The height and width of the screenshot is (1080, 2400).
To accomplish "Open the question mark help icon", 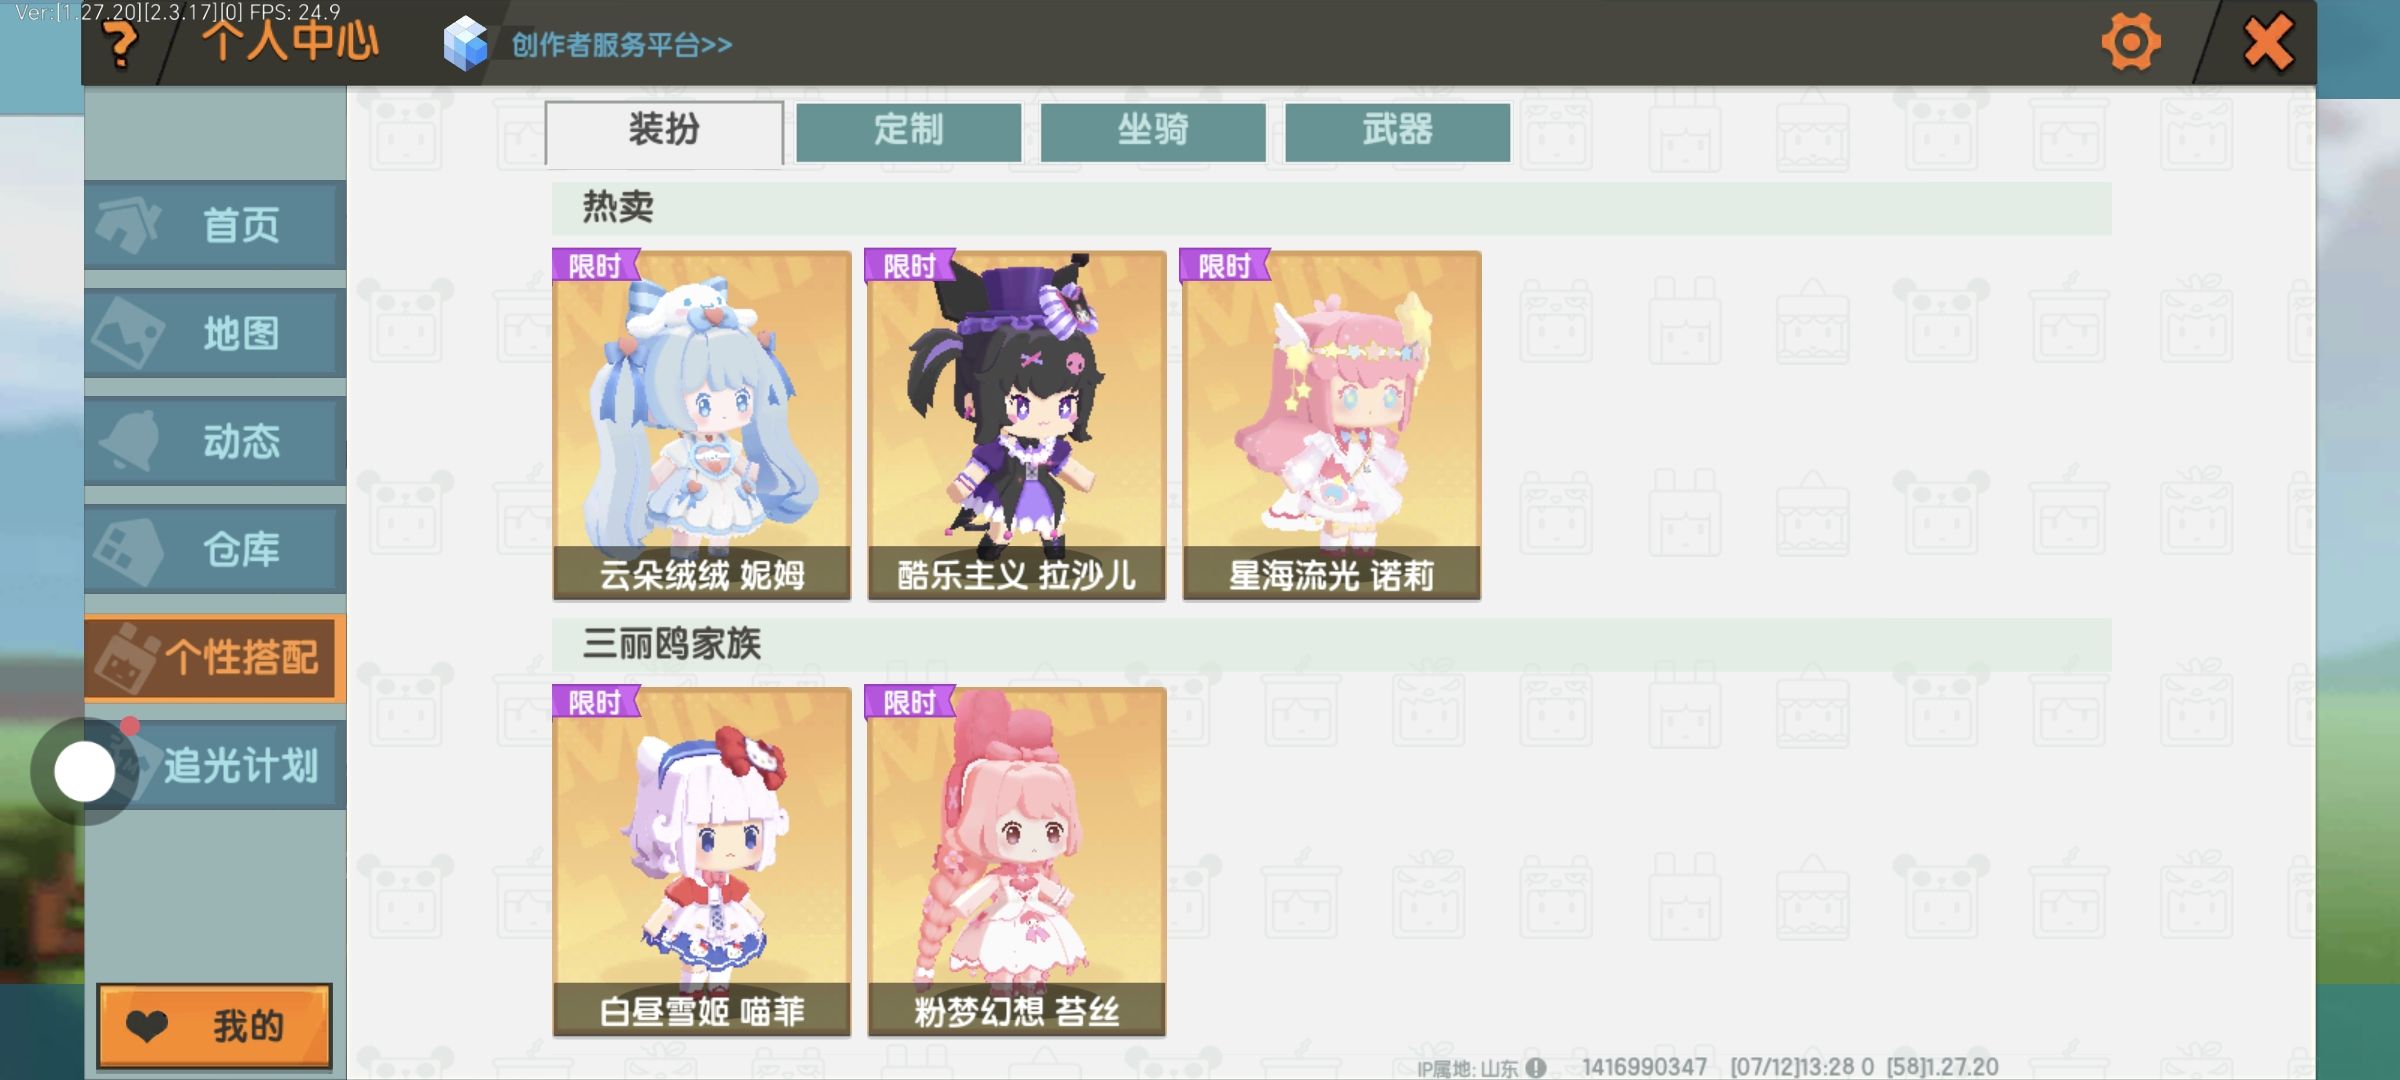I will (120, 44).
